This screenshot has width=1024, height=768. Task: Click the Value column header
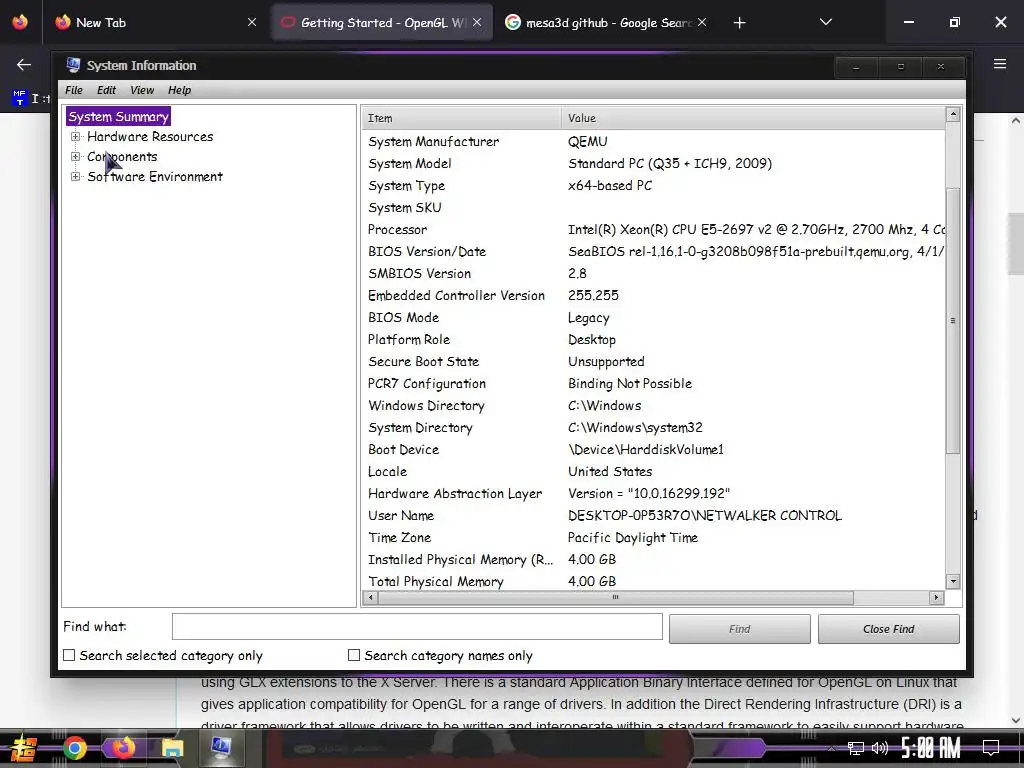753,118
